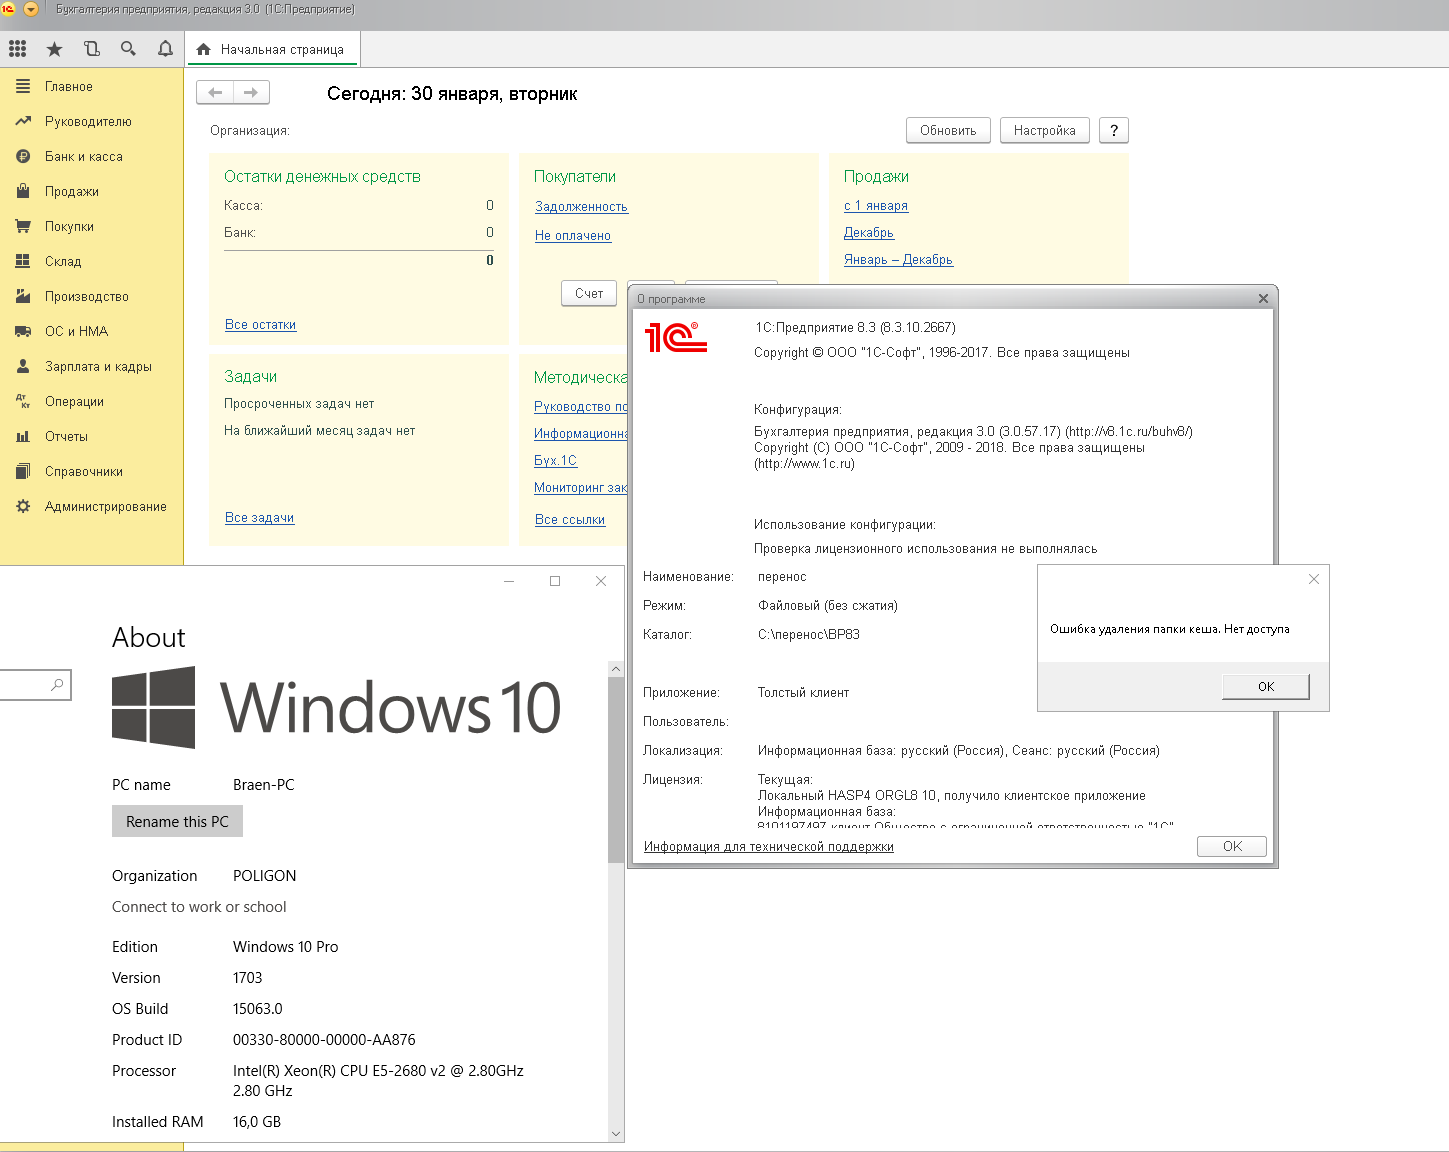This screenshot has height=1152, width=1449.
Task: Click the Обновить button
Action: (x=948, y=131)
